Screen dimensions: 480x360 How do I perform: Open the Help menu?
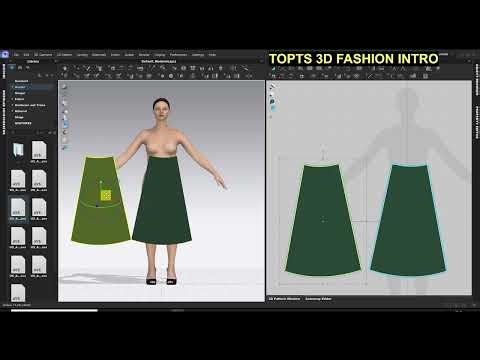pyautogui.click(x=212, y=55)
